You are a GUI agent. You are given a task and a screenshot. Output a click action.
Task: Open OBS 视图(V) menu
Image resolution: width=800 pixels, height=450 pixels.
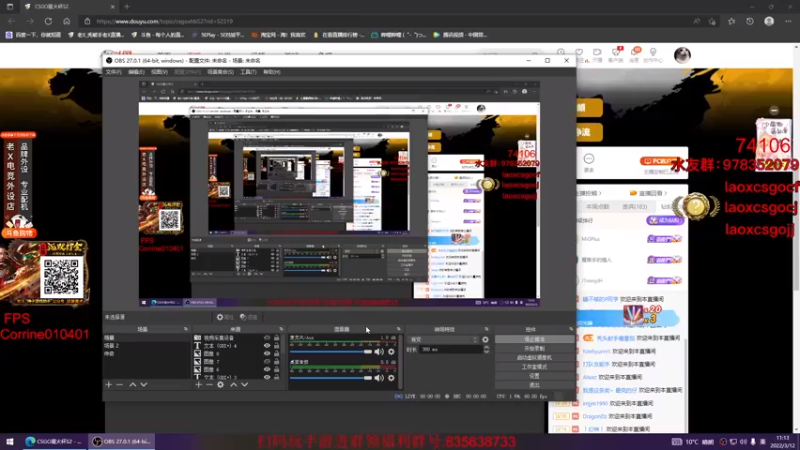[x=159, y=72]
